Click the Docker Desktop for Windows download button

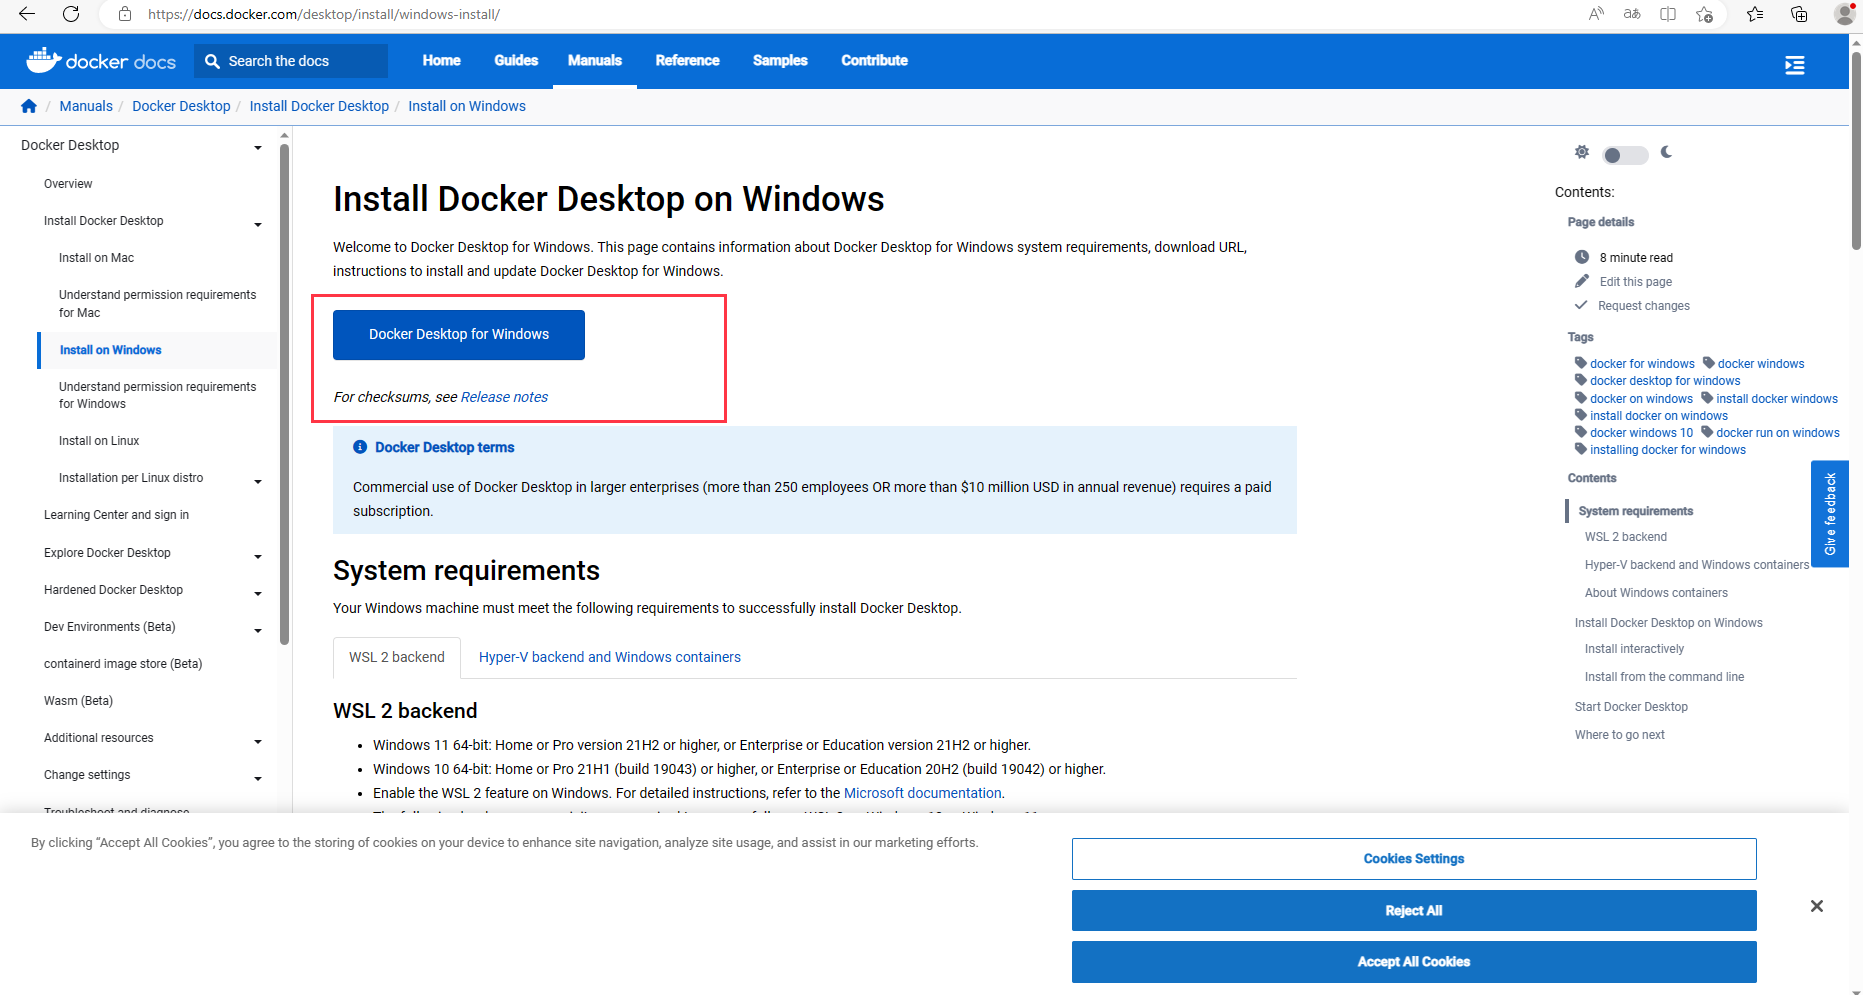pyautogui.click(x=458, y=334)
